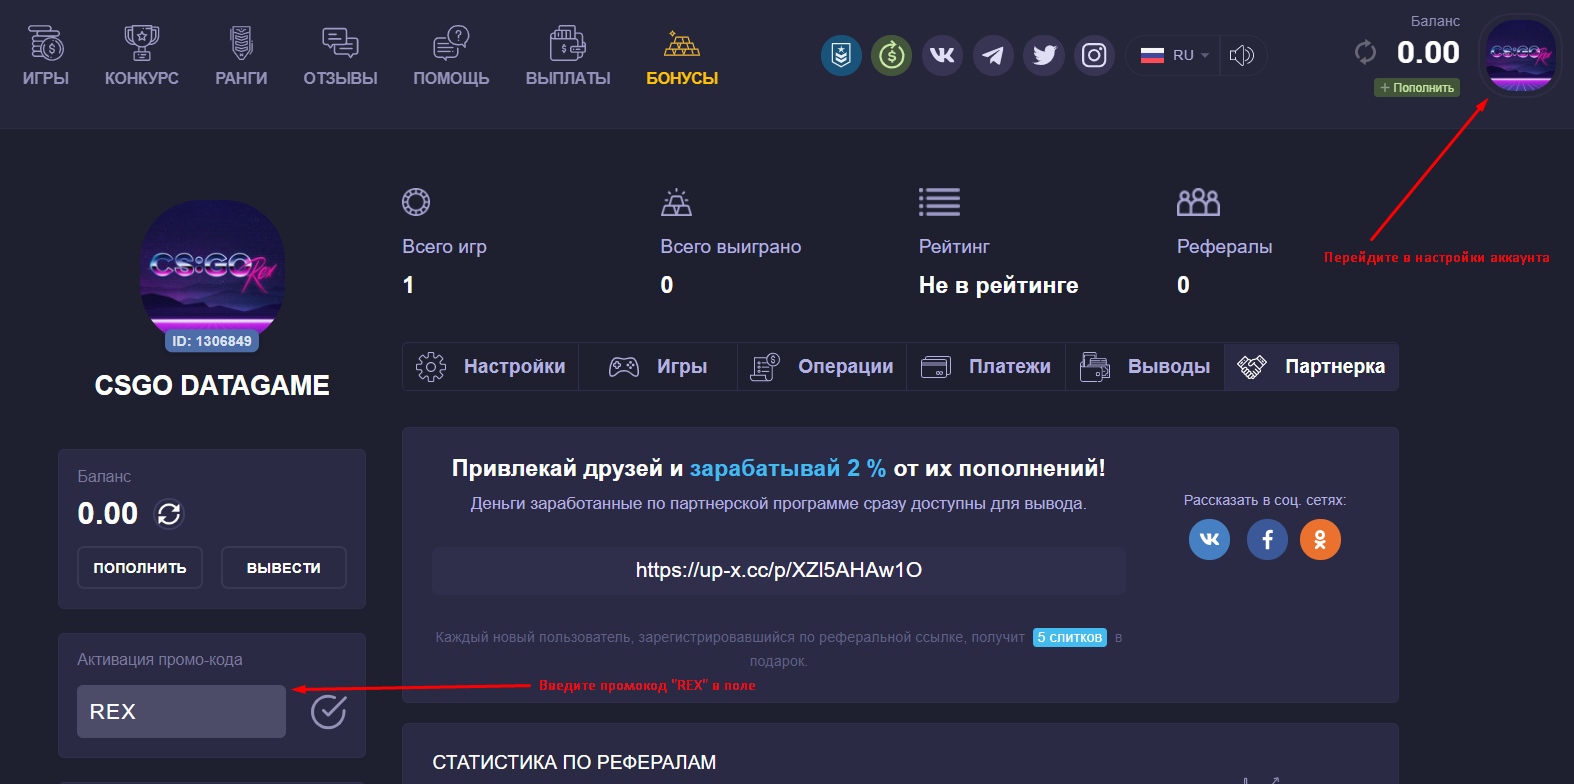Open the КОНКУРС trophy icon
Screen dimensions: 1574x784
pos(142,44)
